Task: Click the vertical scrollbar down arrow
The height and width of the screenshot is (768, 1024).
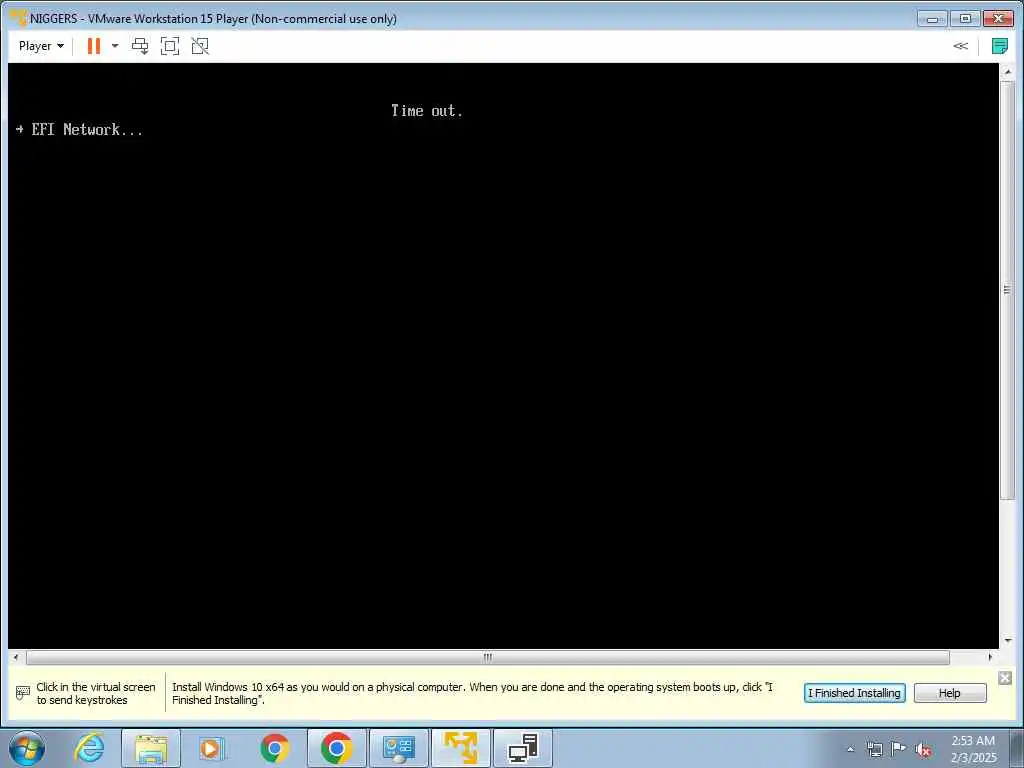Action: [1008, 641]
